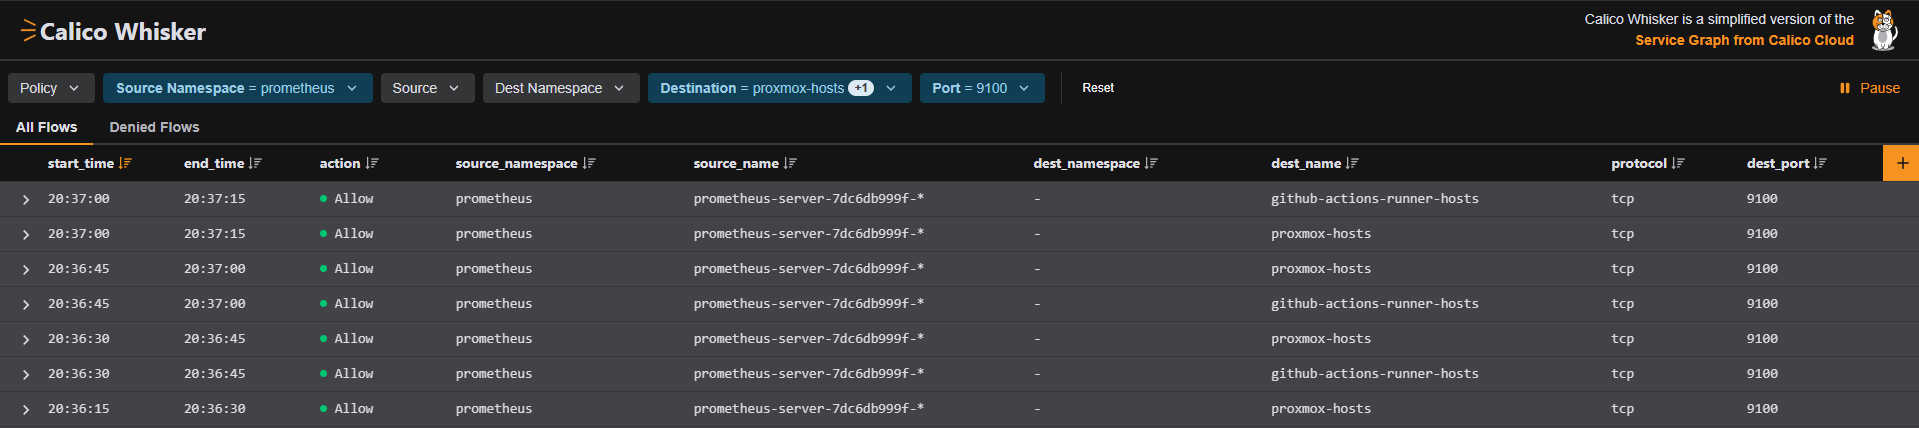This screenshot has width=1919, height=428.
Task: Open the Destination proxmox-hosts filter dropdown
Action: tap(778, 88)
